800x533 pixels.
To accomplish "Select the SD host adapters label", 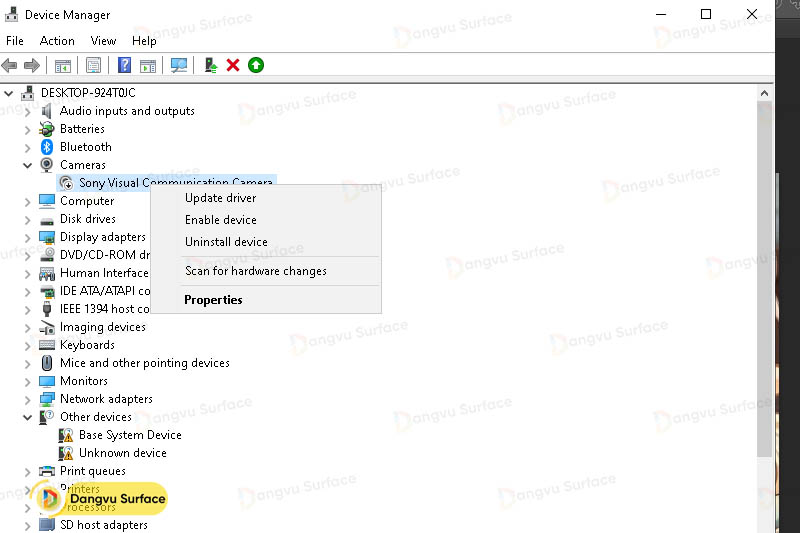I will 104,525.
